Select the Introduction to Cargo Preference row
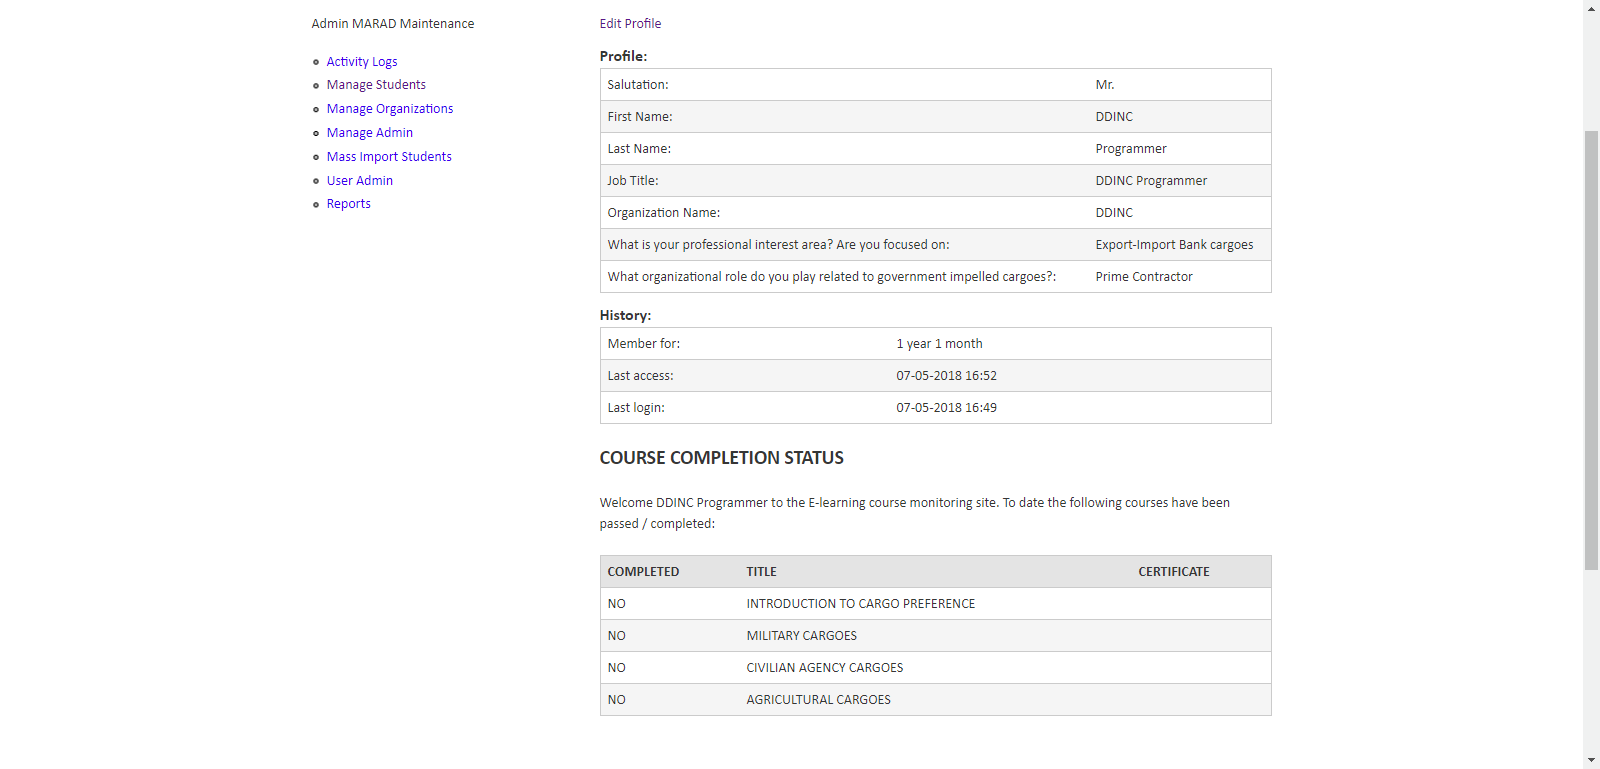The width and height of the screenshot is (1600, 769). [x=860, y=604]
